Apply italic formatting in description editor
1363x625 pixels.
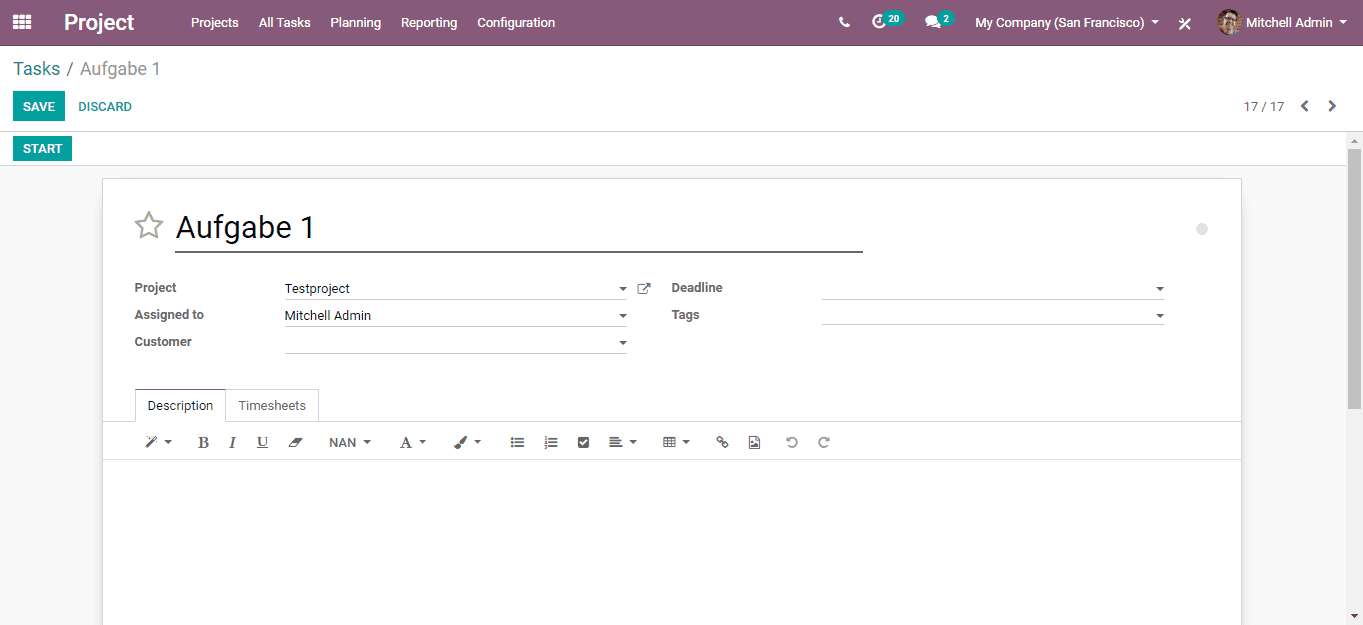(232, 442)
